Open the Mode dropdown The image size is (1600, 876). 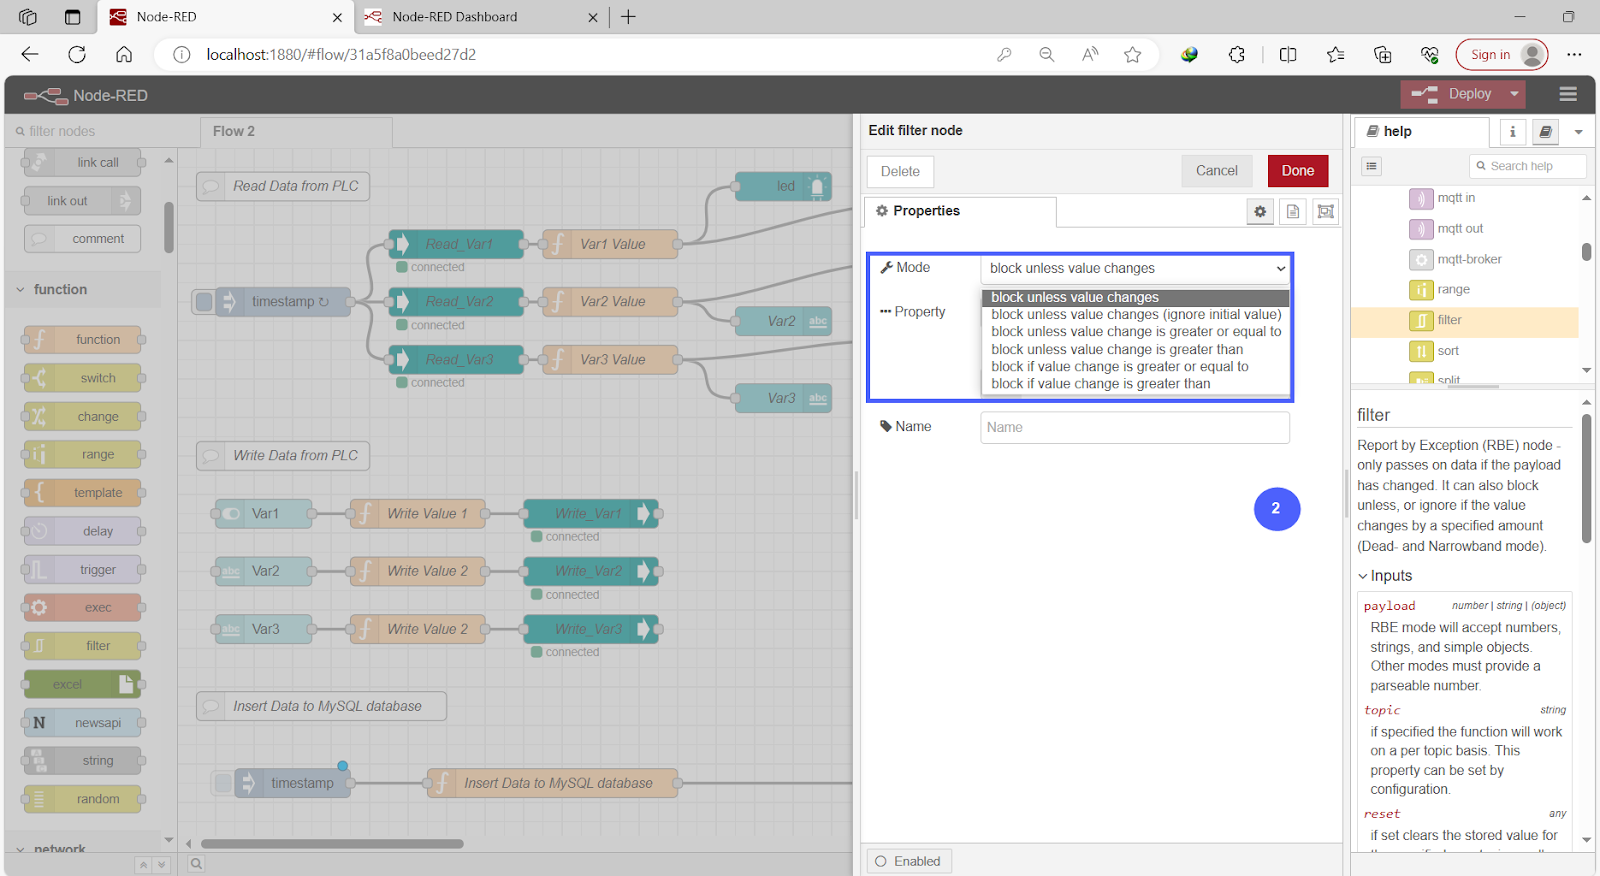pyautogui.click(x=1135, y=268)
